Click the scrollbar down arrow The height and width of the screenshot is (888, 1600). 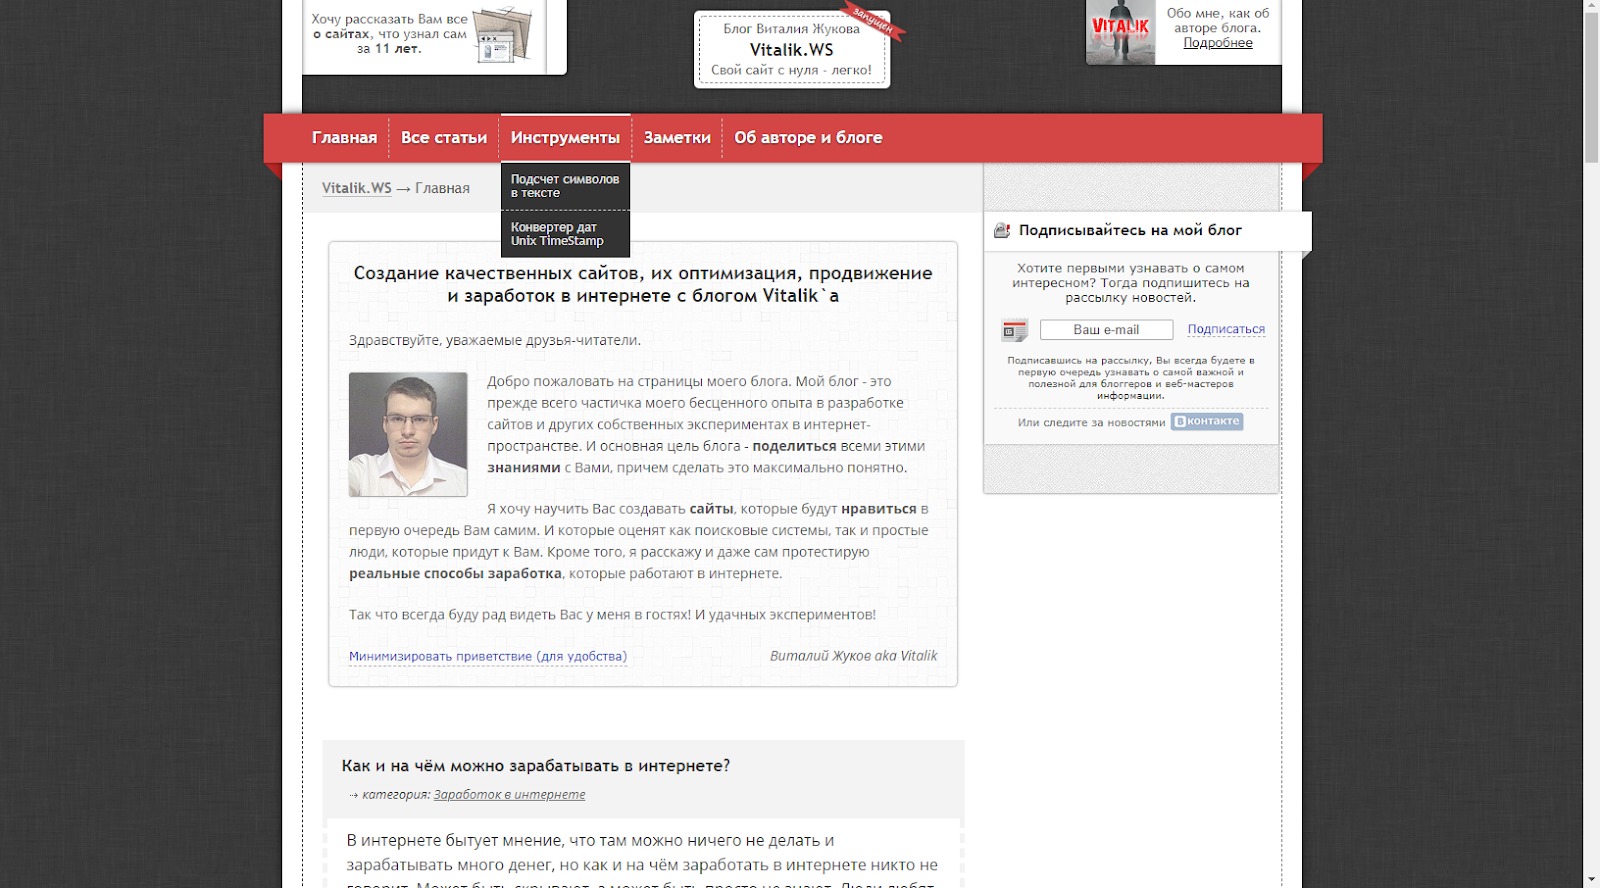tap(1591, 879)
